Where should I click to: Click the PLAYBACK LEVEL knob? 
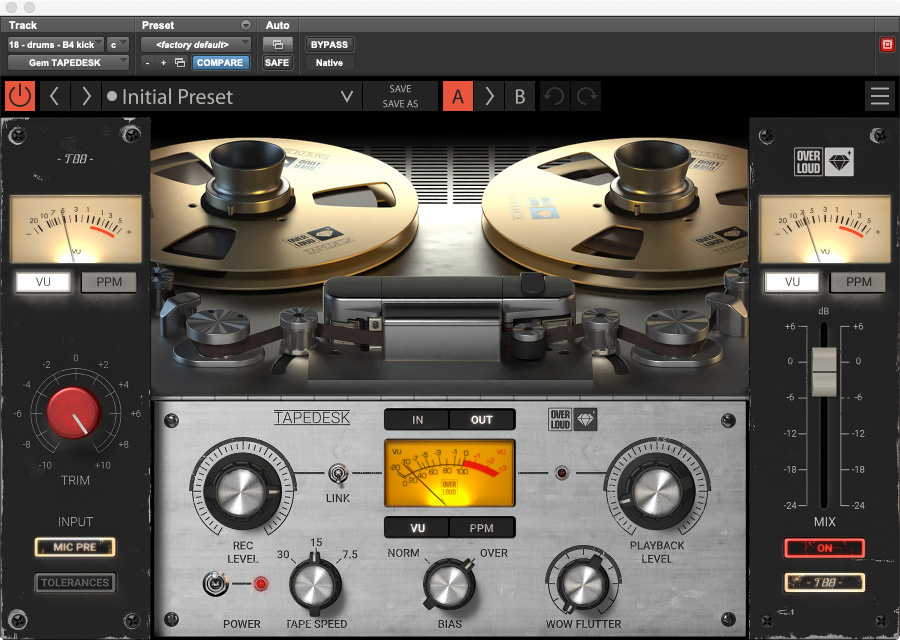click(x=657, y=491)
